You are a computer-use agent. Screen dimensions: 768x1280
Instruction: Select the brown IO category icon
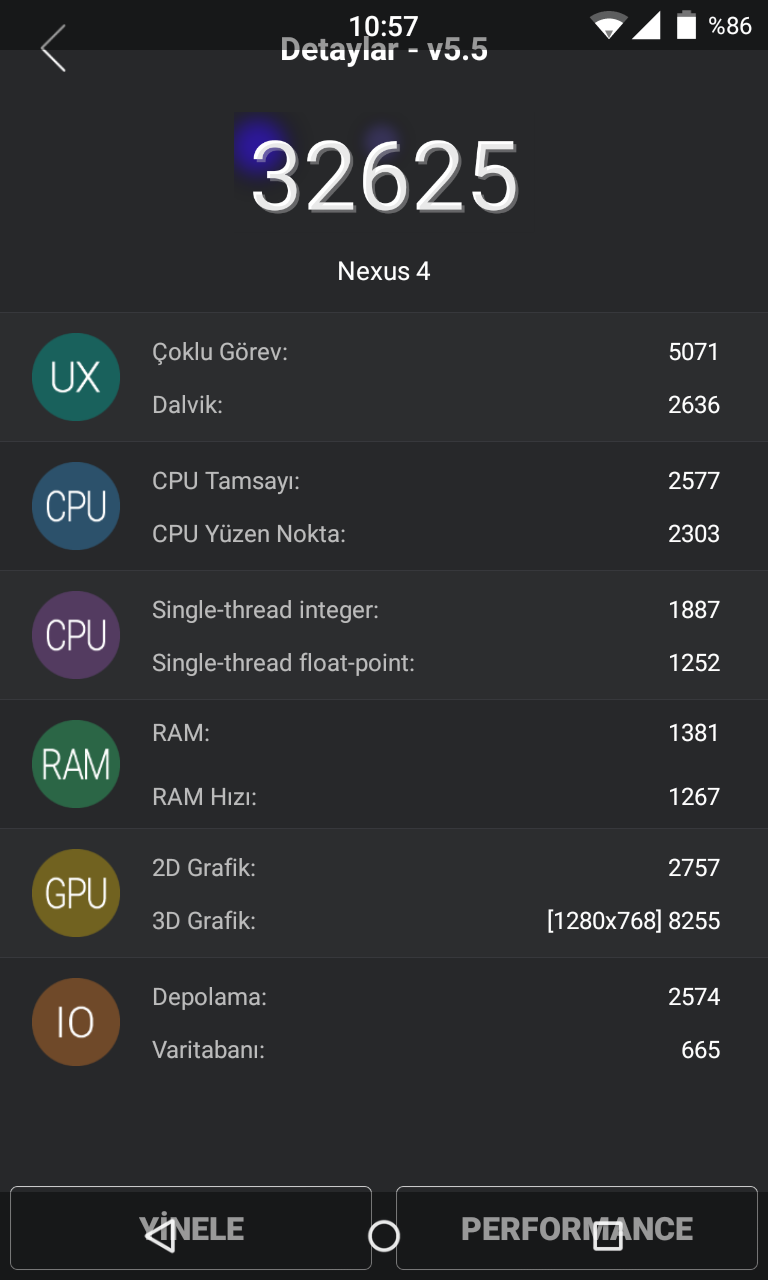pyautogui.click(x=76, y=1022)
